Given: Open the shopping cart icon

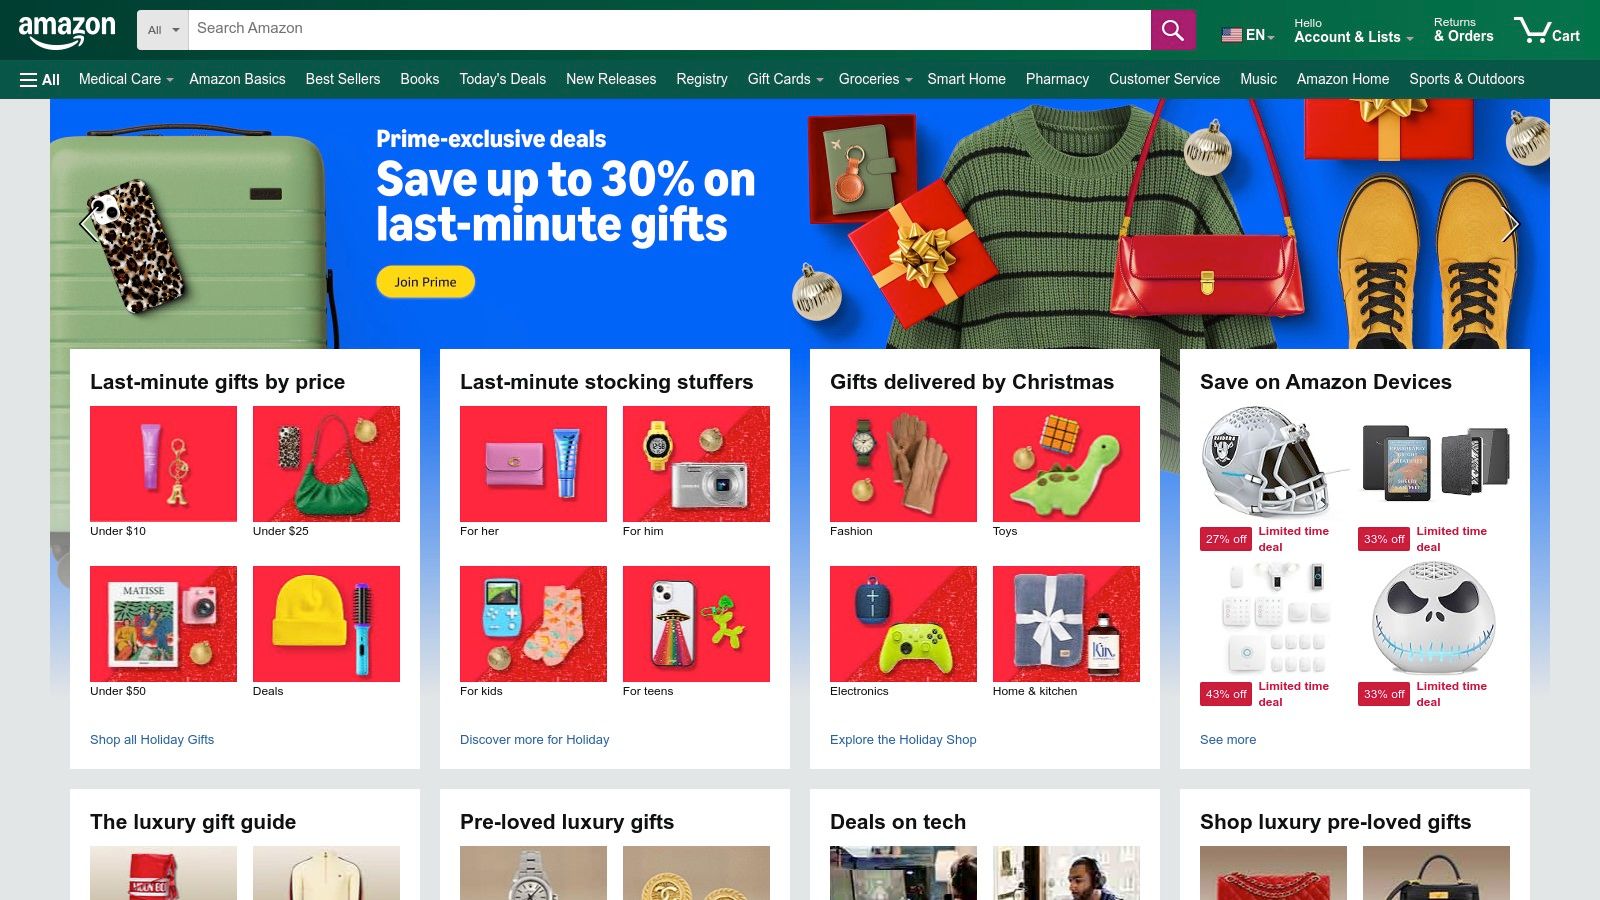Looking at the screenshot, I should coord(1546,30).
